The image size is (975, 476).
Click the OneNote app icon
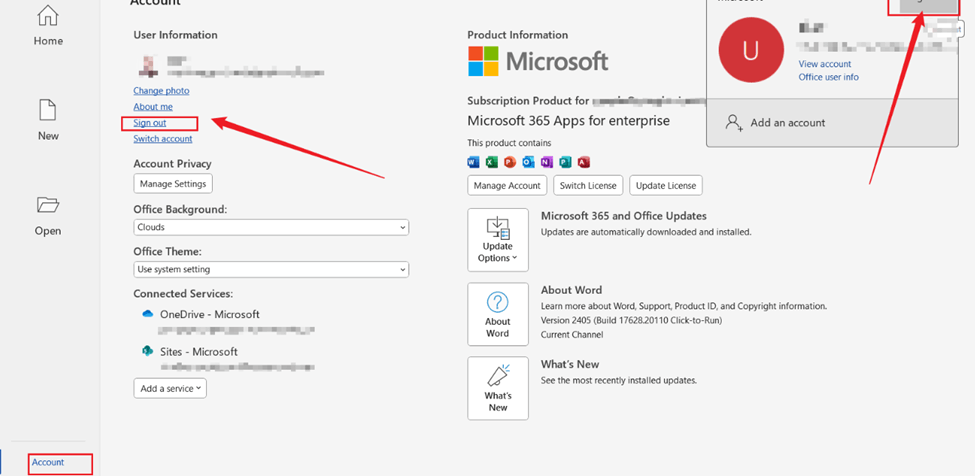(547, 162)
